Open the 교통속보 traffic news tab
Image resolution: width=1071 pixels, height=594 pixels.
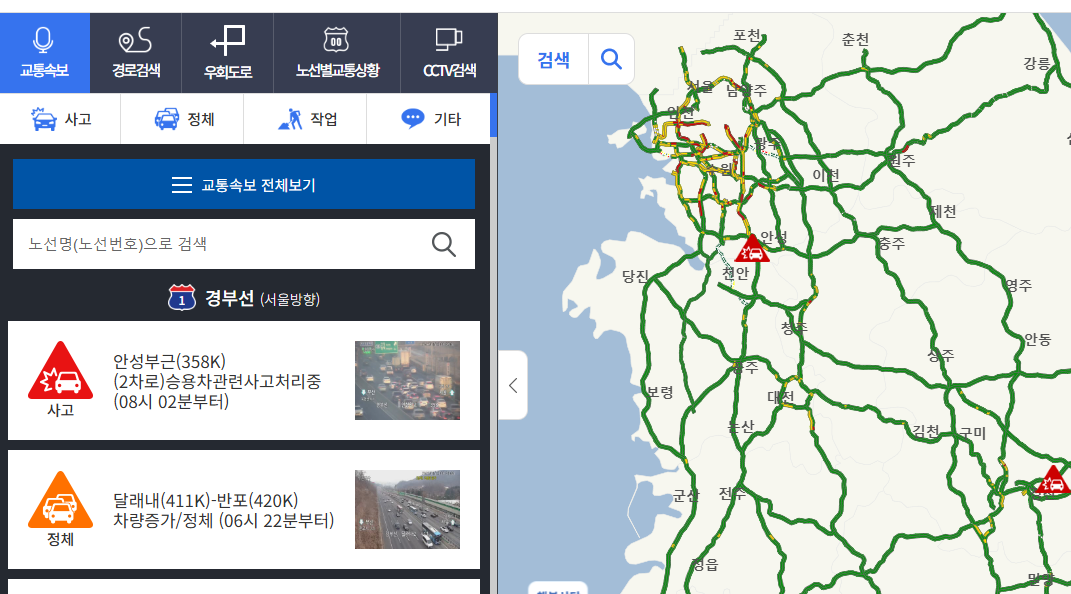click(x=44, y=53)
